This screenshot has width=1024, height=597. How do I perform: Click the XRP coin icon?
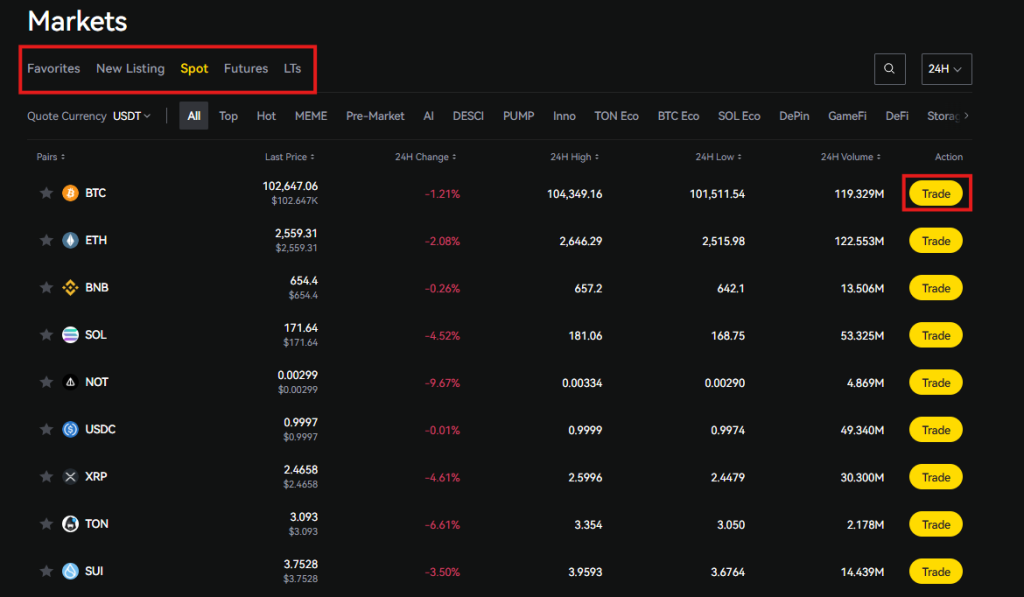coord(68,476)
